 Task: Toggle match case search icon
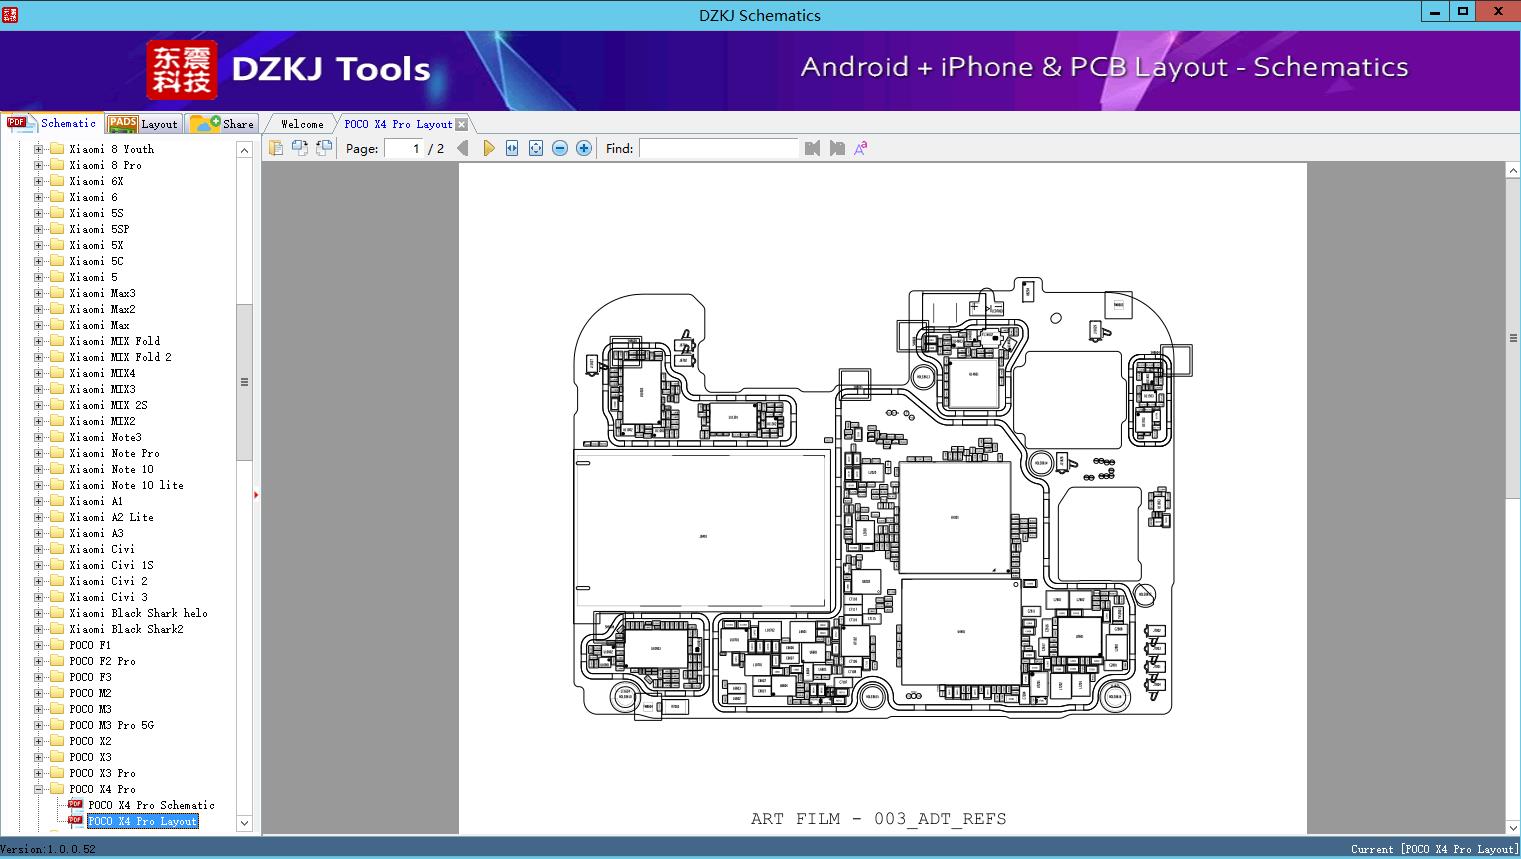pos(860,148)
